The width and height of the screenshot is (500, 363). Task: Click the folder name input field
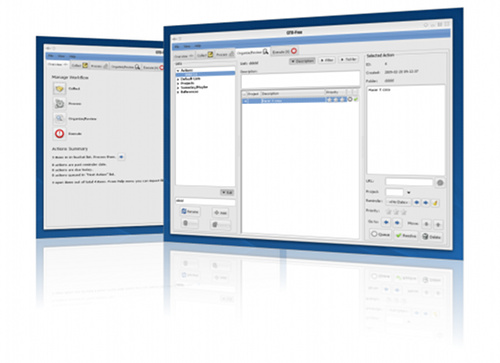(x=205, y=201)
